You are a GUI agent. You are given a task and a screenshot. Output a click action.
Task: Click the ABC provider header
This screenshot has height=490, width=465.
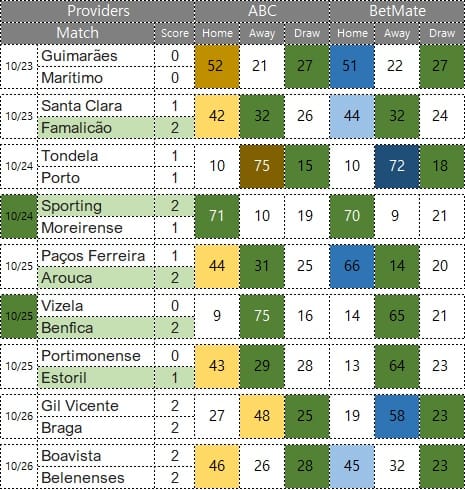click(262, 11)
